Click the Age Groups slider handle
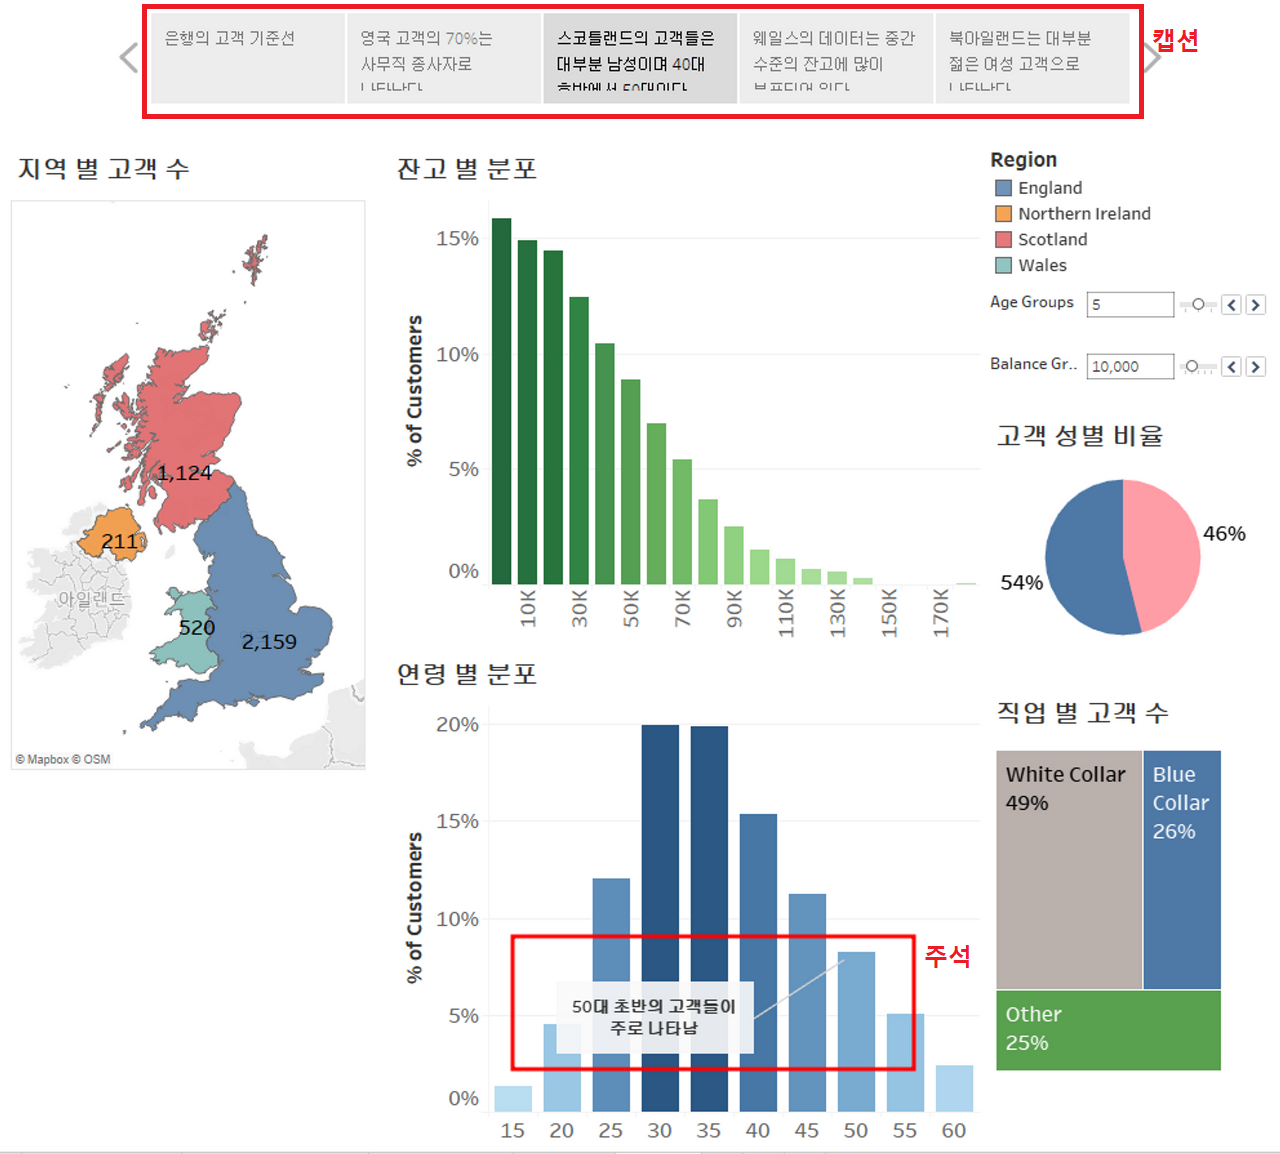The image size is (1280, 1154). coord(1198,304)
